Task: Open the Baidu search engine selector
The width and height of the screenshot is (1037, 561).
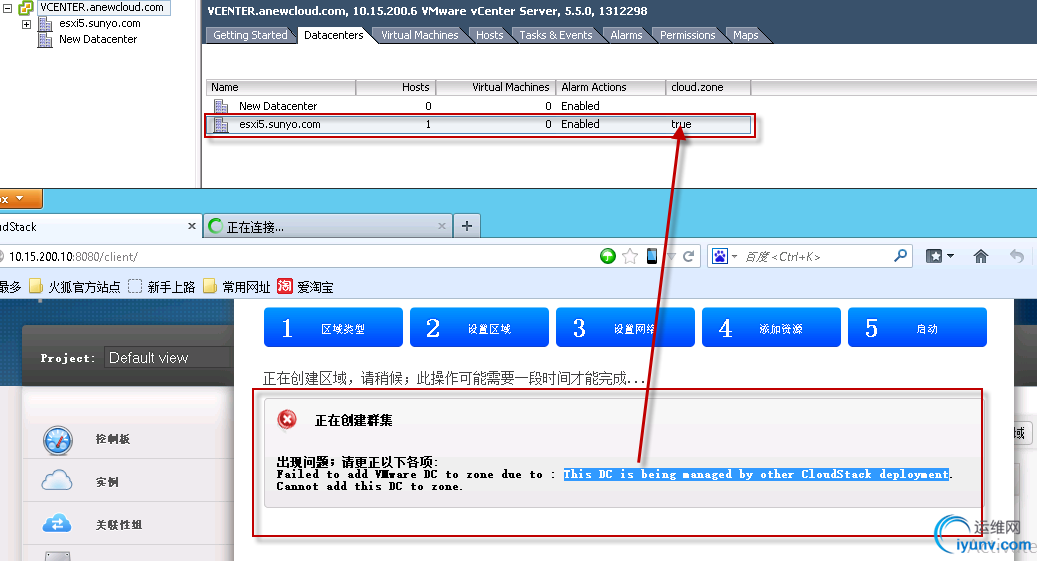Action: pos(724,256)
